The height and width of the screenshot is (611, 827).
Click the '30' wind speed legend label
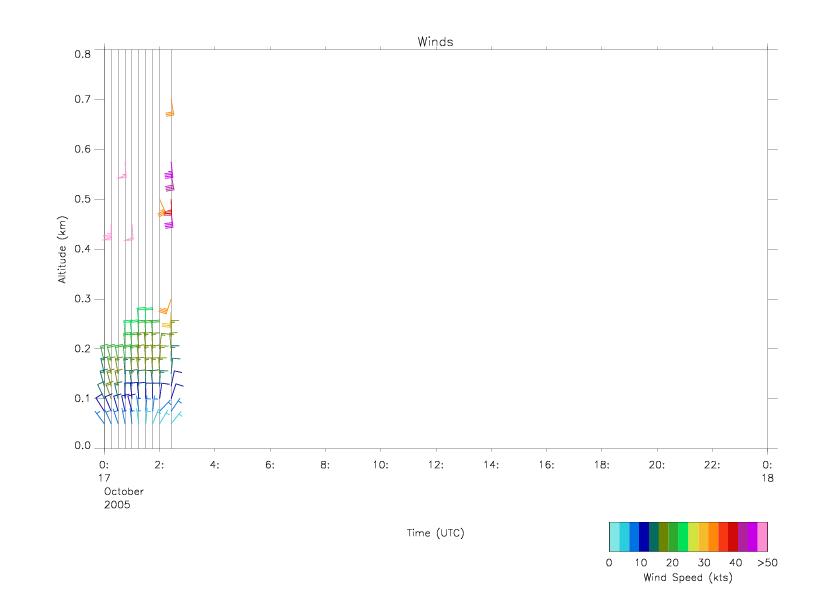click(x=704, y=562)
